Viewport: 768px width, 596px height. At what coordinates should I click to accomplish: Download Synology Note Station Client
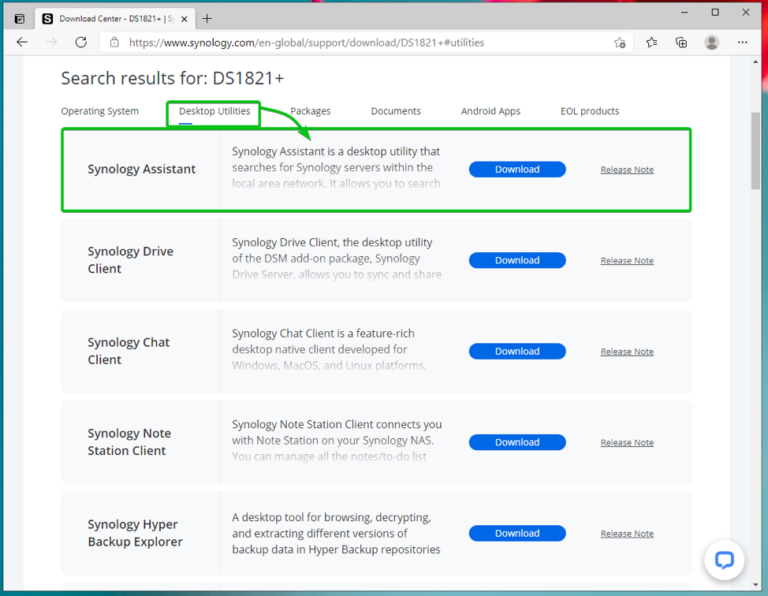click(517, 442)
